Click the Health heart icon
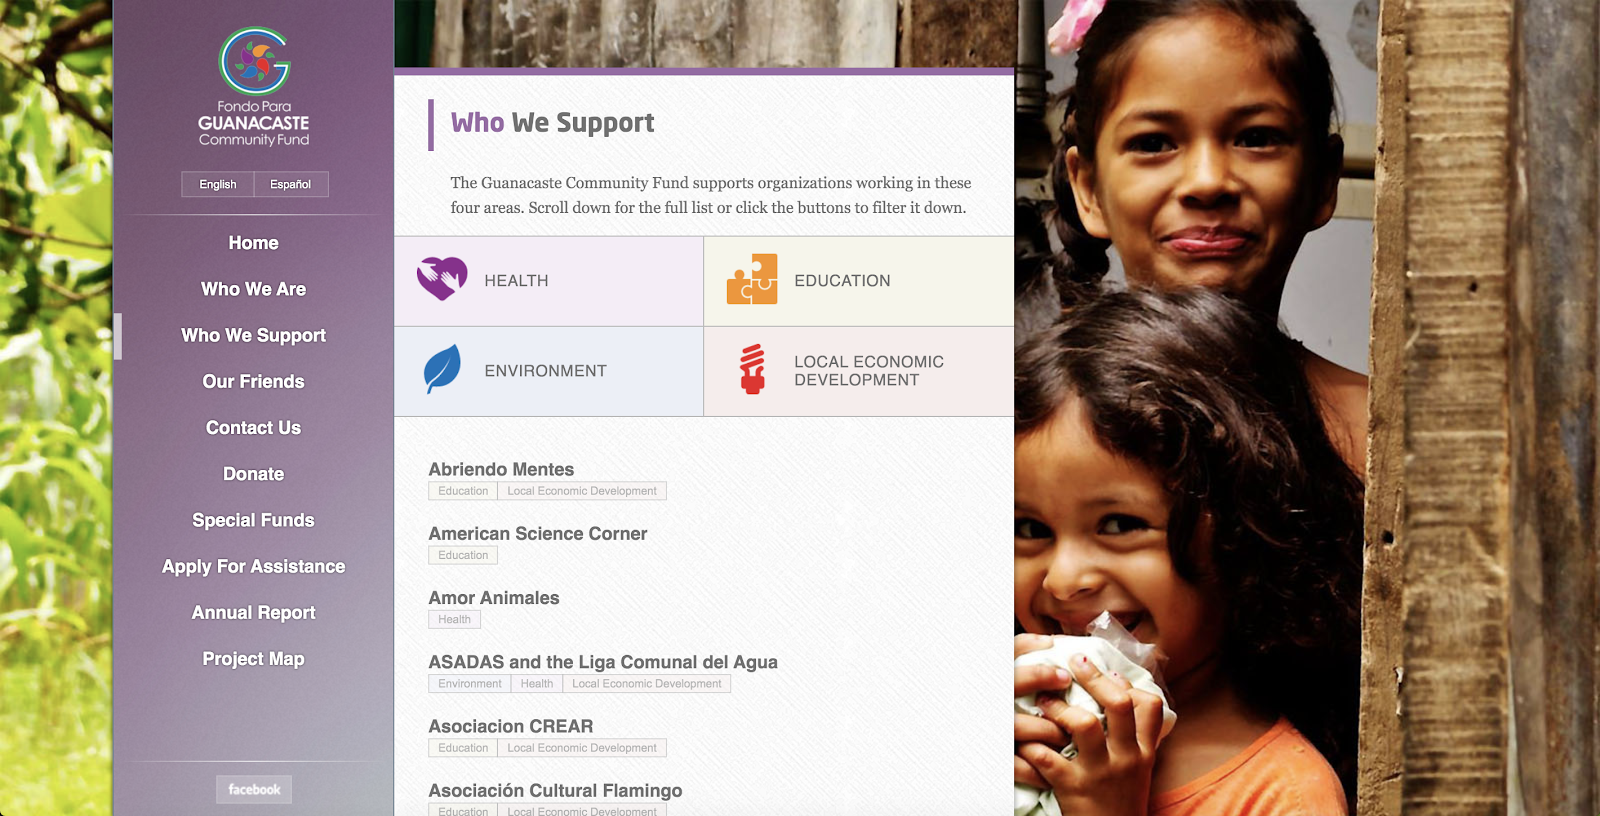Viewport: 1600px width, 816px height. pos(442,279)
